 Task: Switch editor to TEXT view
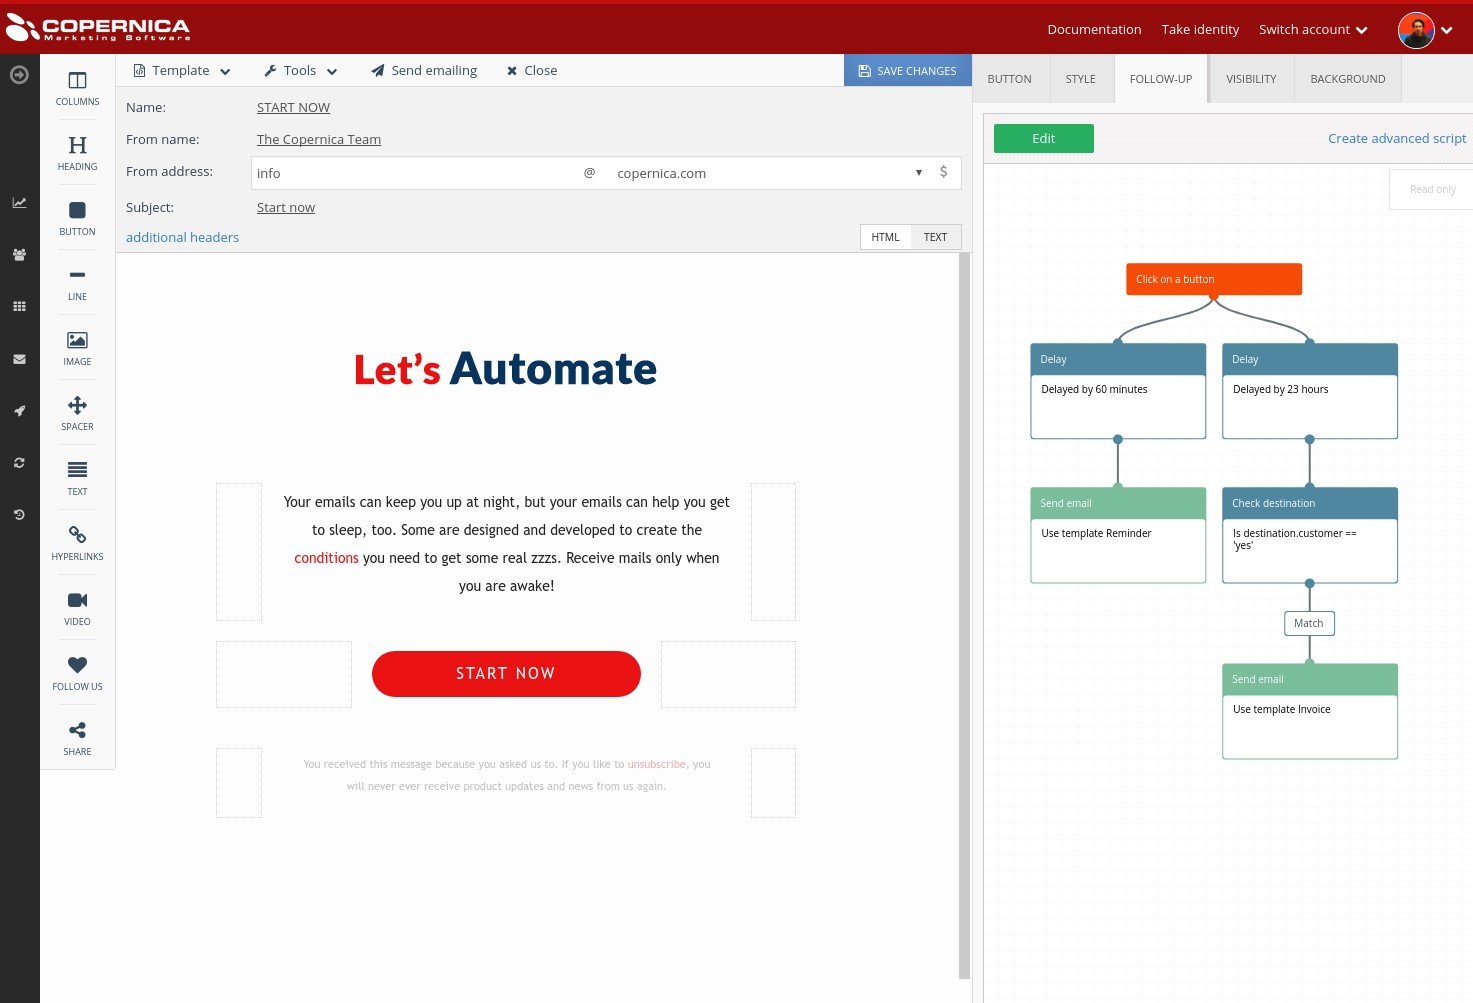coord(935,237)
